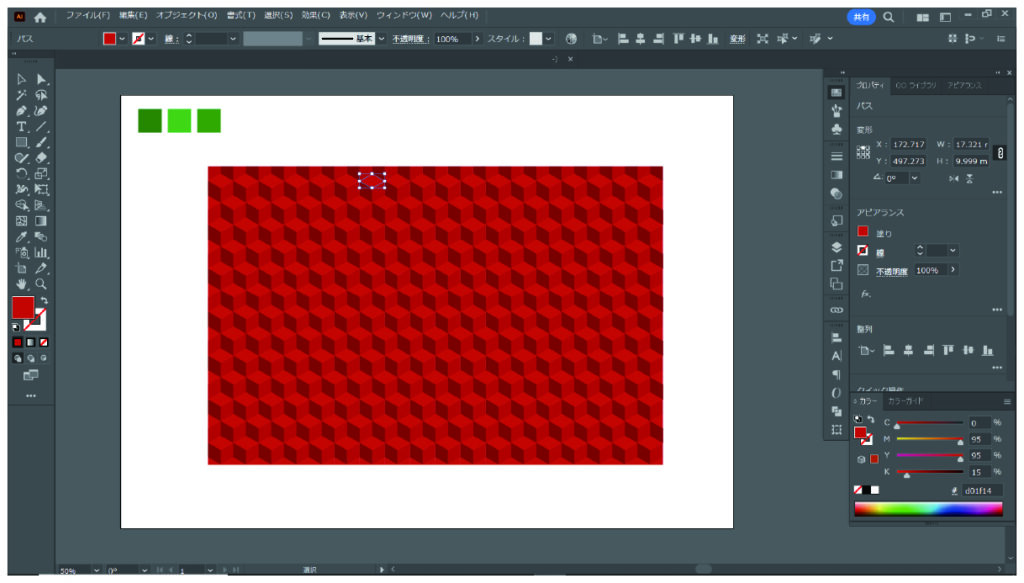Click the home icon in title bar
Screen dimensions: 1024x583
[40, 17]
